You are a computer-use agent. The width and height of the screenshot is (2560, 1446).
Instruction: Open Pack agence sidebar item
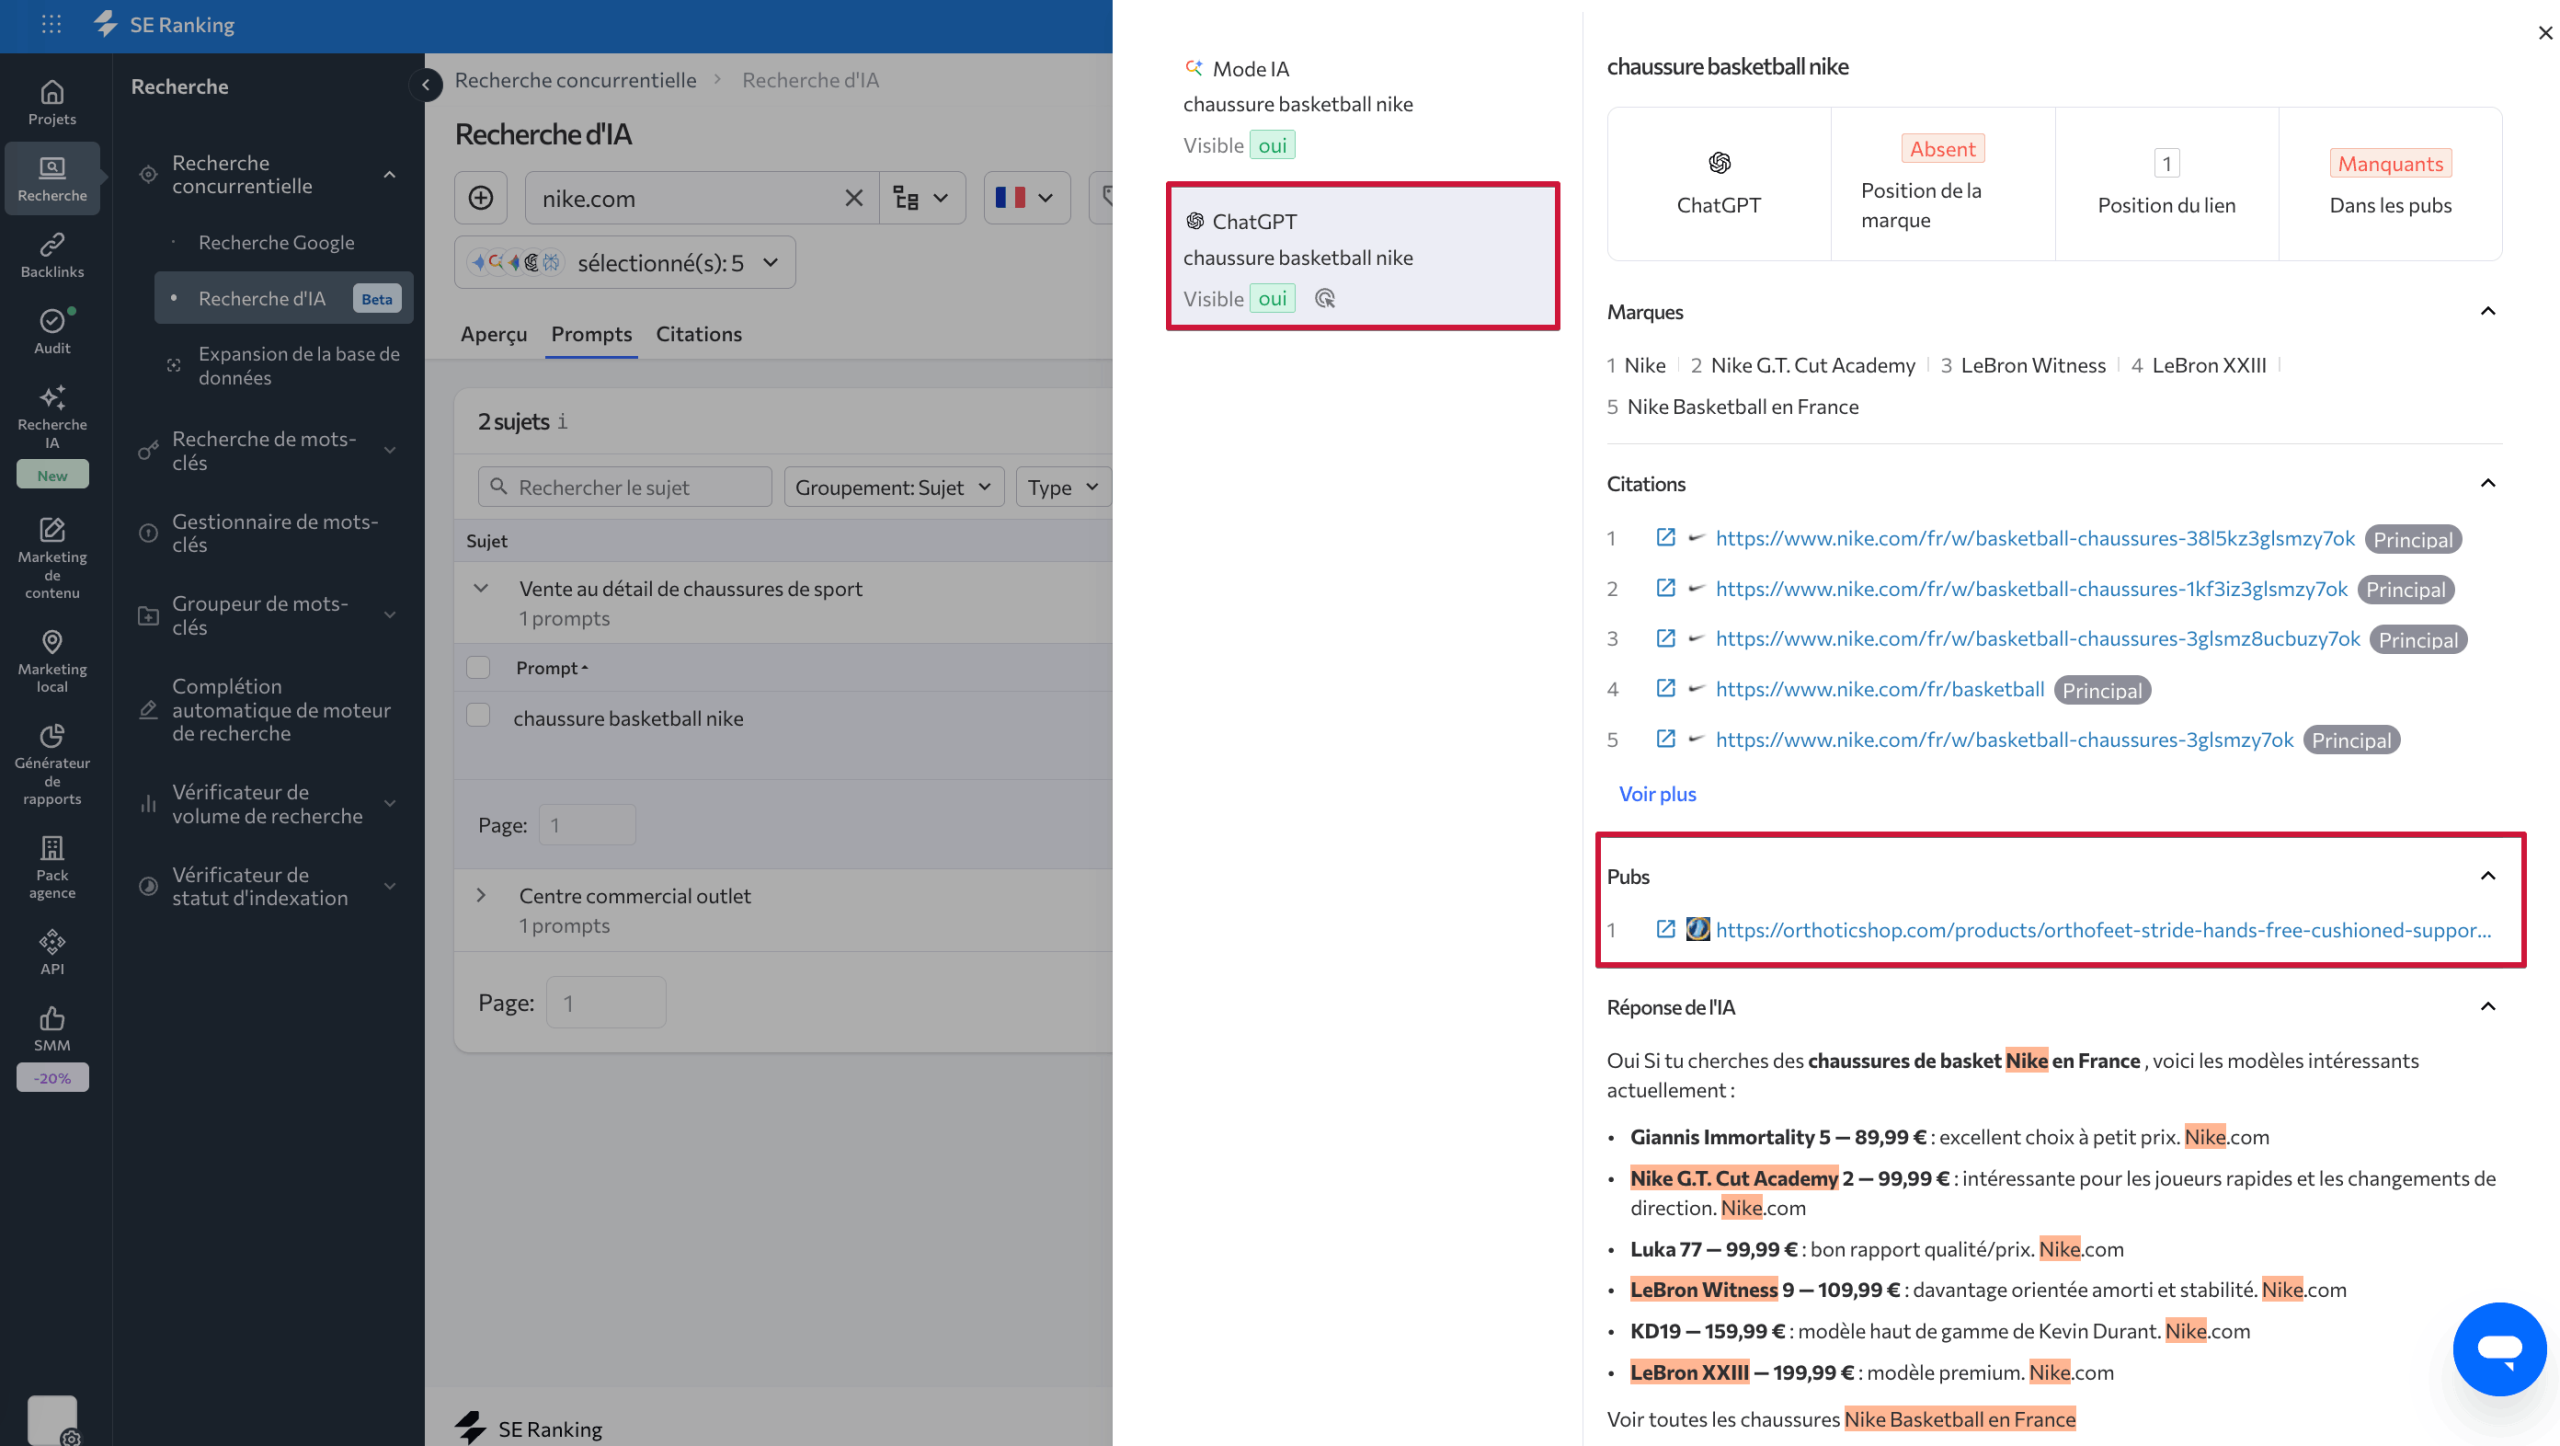point(52,867)
